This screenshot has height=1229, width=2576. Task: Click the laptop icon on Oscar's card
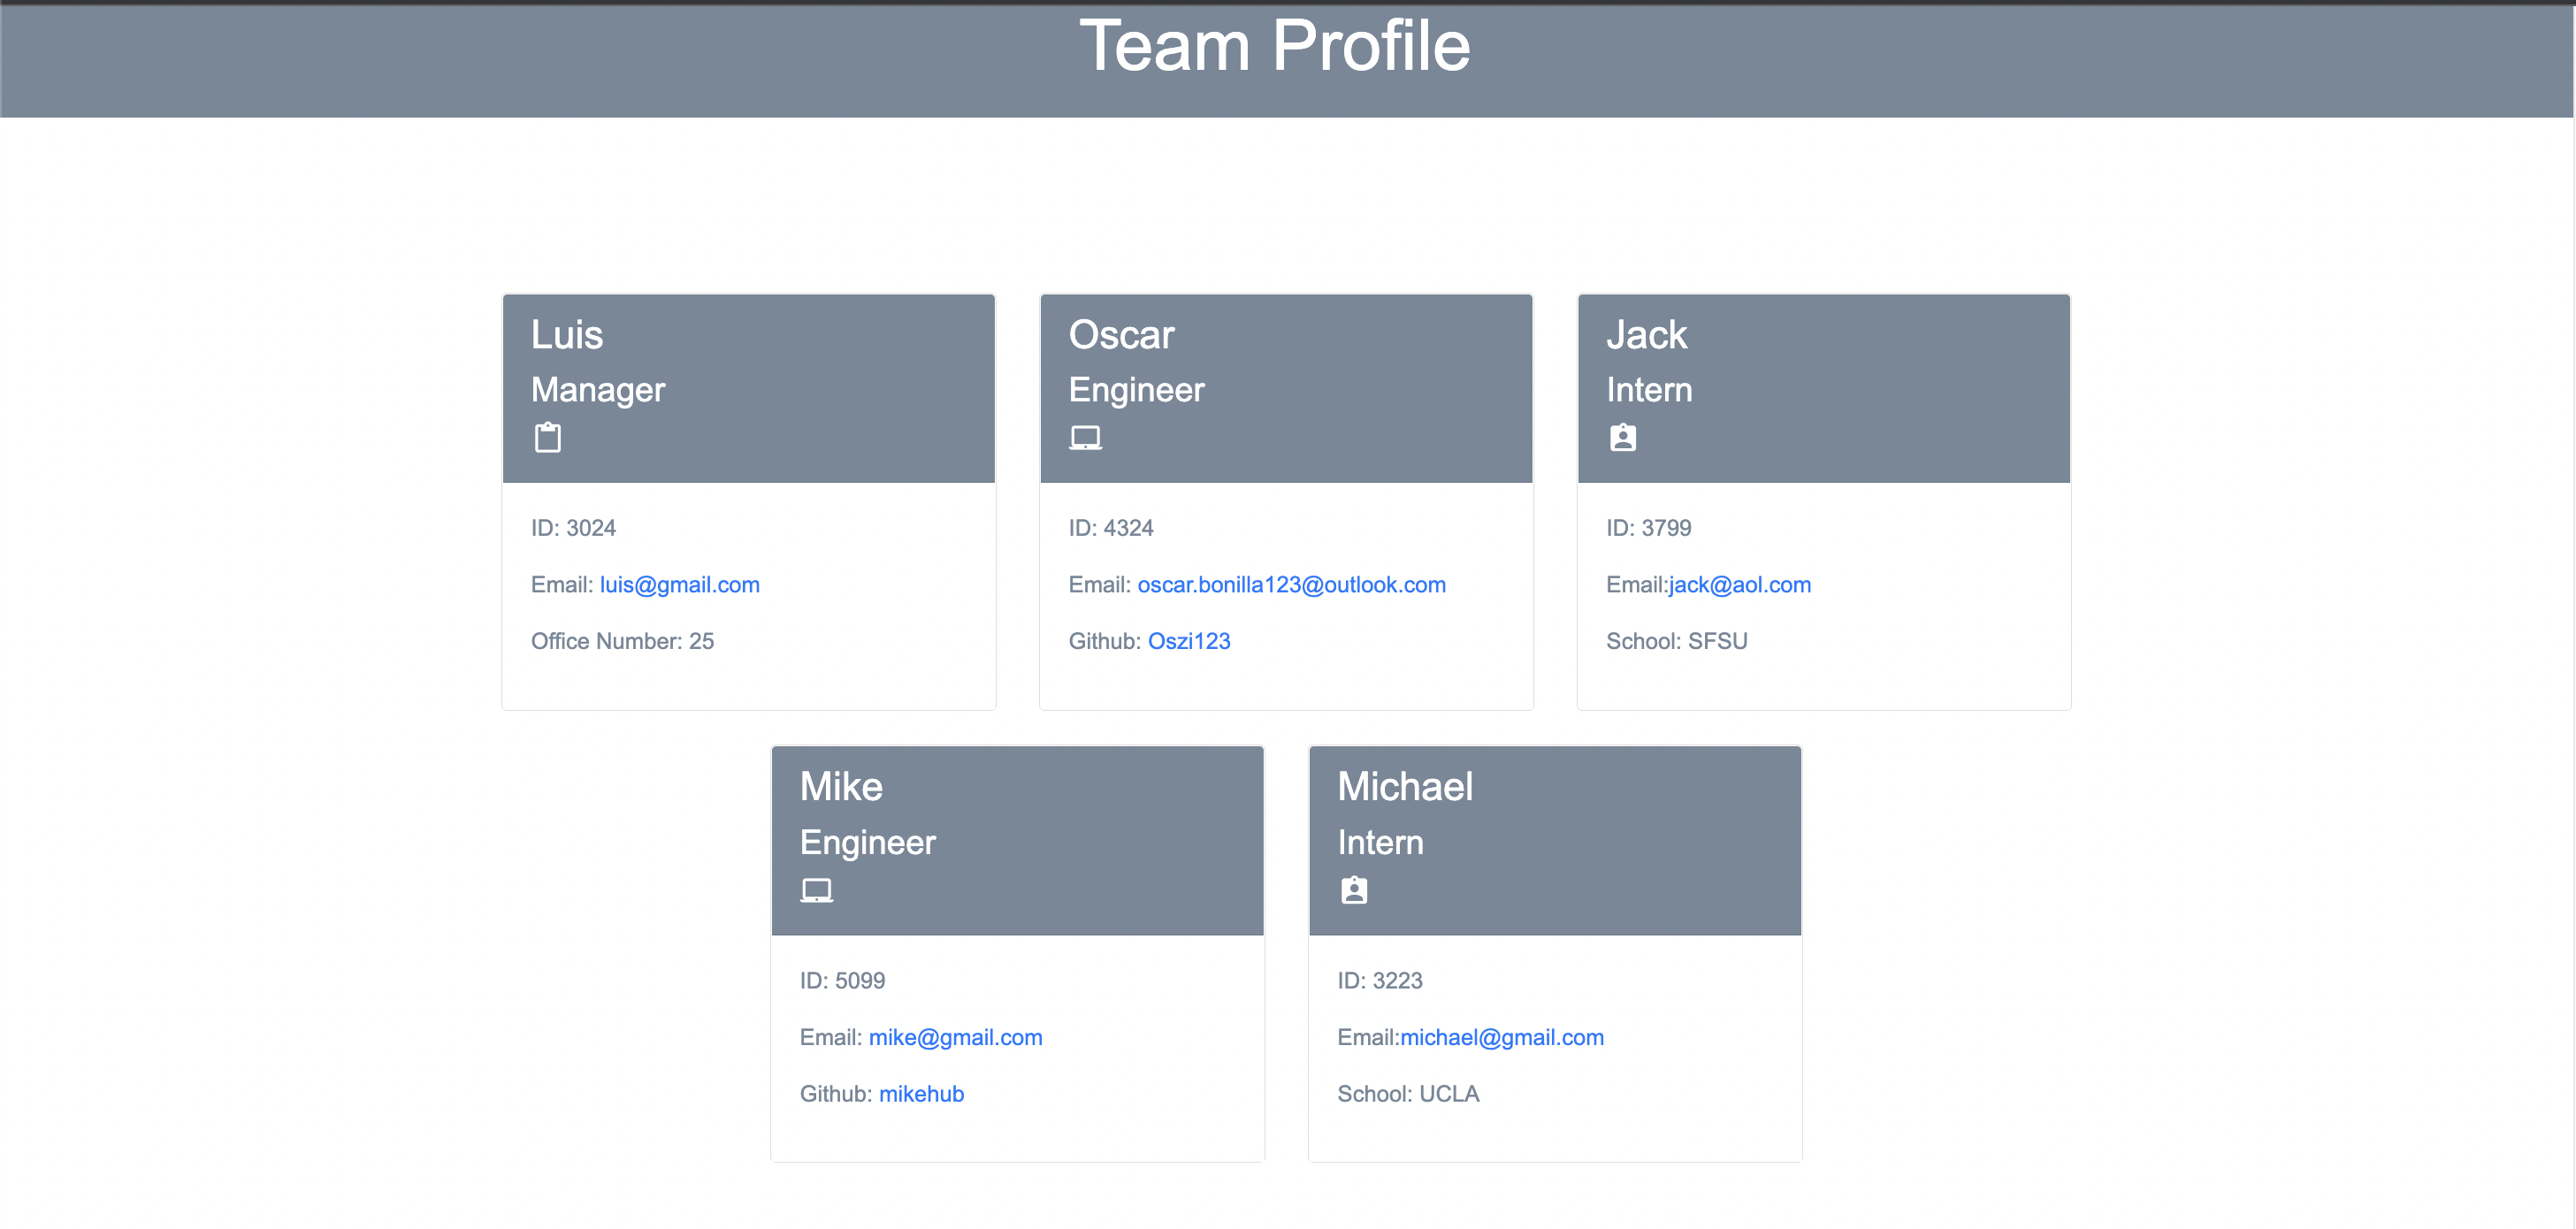click(x=1084, y=437)
